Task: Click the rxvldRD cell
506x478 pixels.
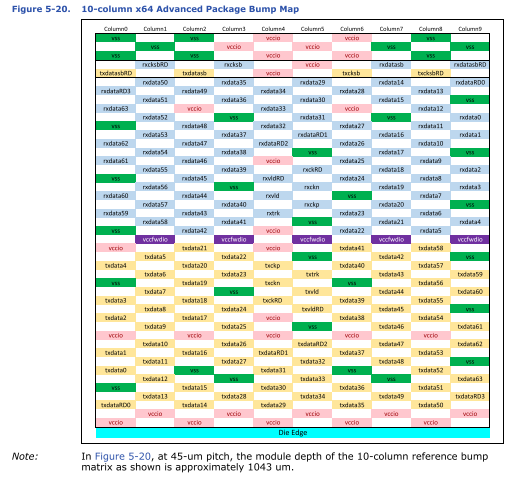Action: click(273, 178)
